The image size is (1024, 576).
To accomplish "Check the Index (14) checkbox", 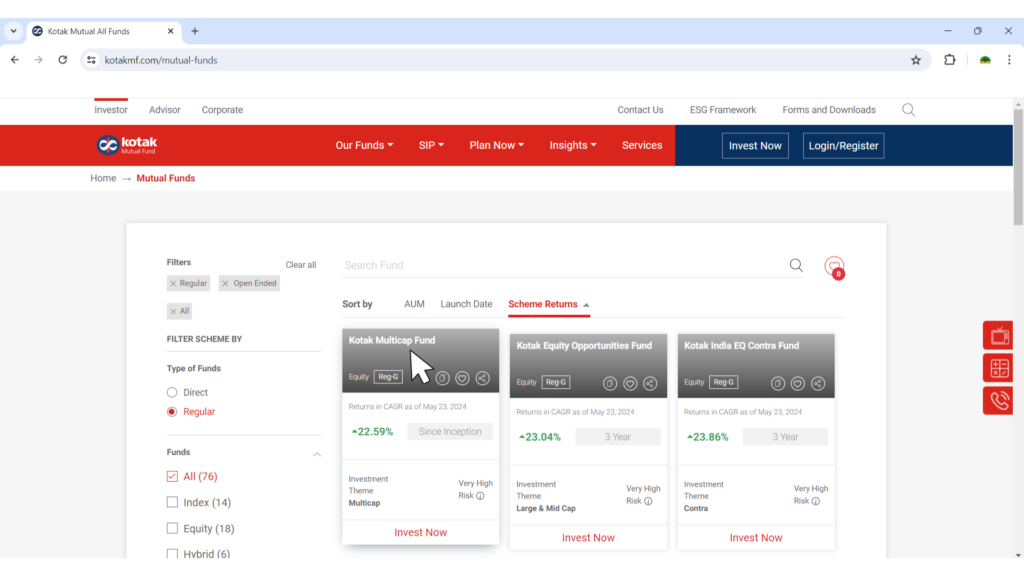I will pyautogui.click(x=172, y=502).
